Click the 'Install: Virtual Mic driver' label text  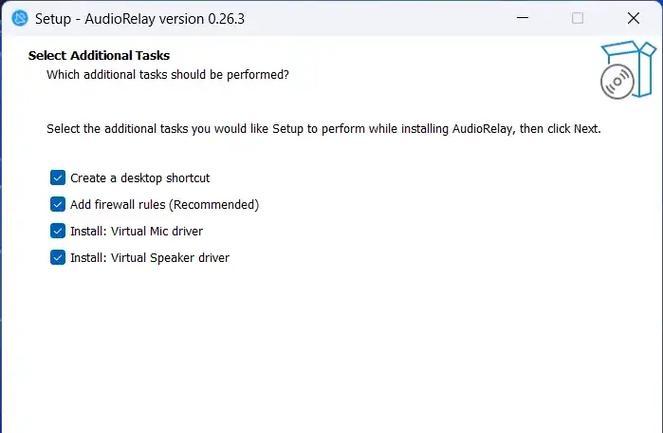pos(137,231)
